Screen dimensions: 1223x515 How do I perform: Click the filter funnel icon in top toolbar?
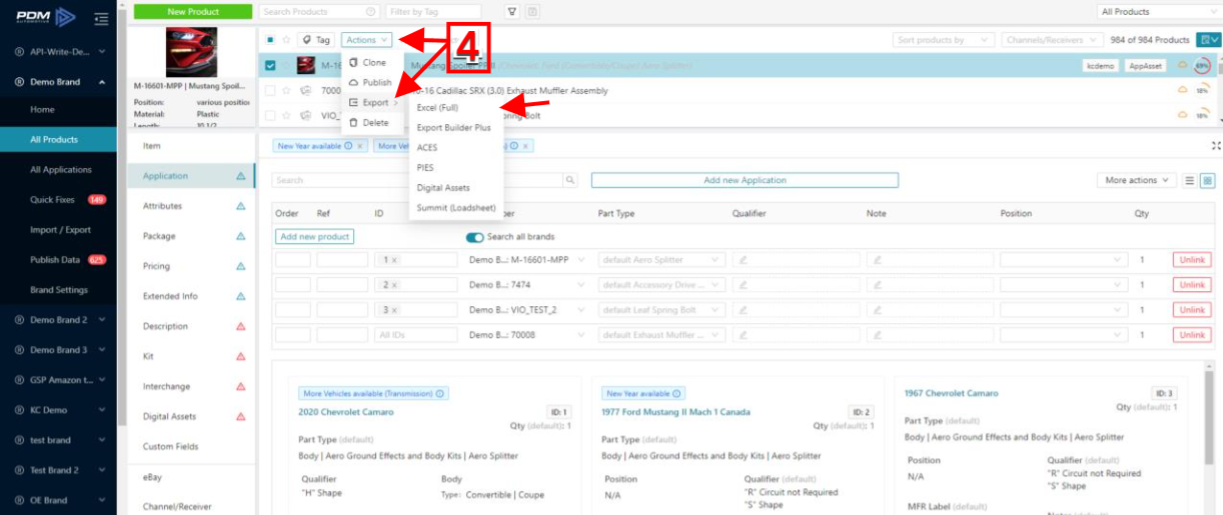tap(512, 12)
